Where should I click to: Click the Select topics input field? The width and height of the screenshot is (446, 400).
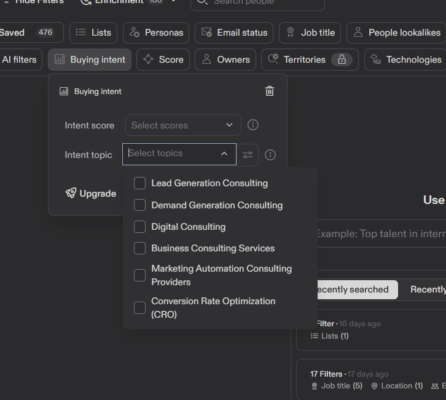click(x=179, y=154)
